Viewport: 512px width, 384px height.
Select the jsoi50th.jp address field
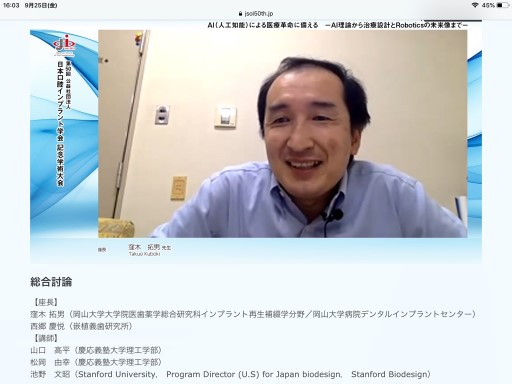click(x=256, y=14)
